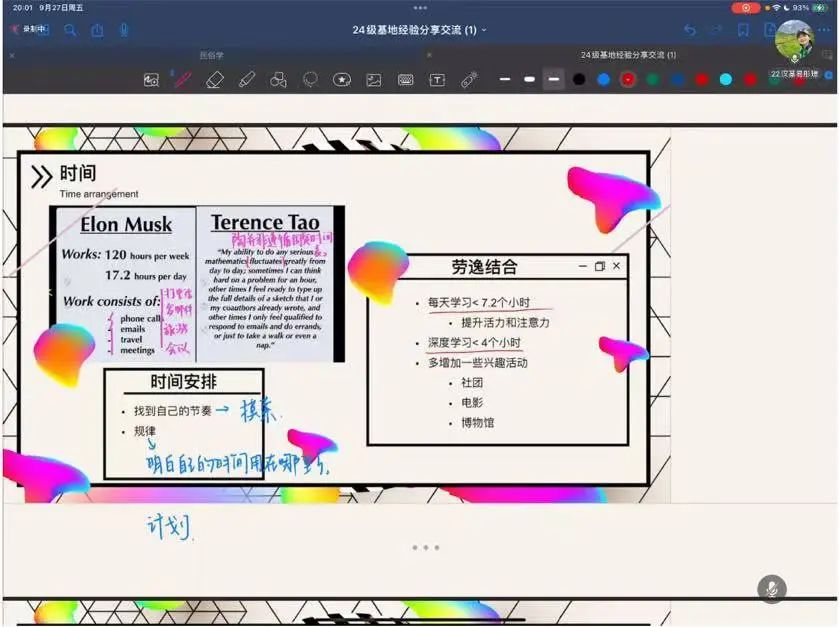Viewport: 839px width, 627px height.
Task: Select the text box tool
Action: click(x=437, y=80)
